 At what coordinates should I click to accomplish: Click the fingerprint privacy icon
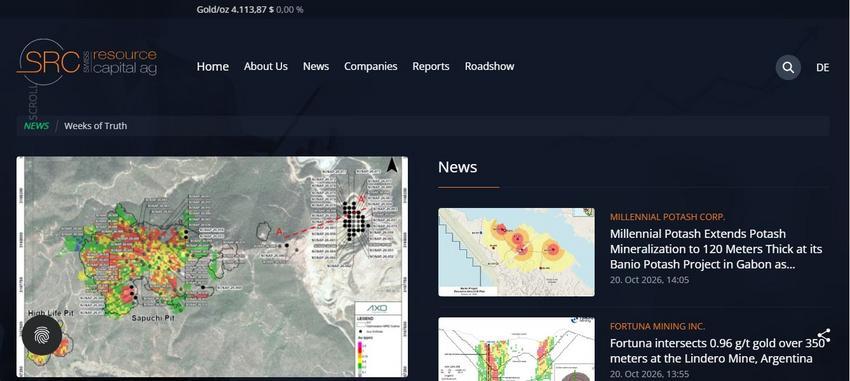tap(42, 335)
